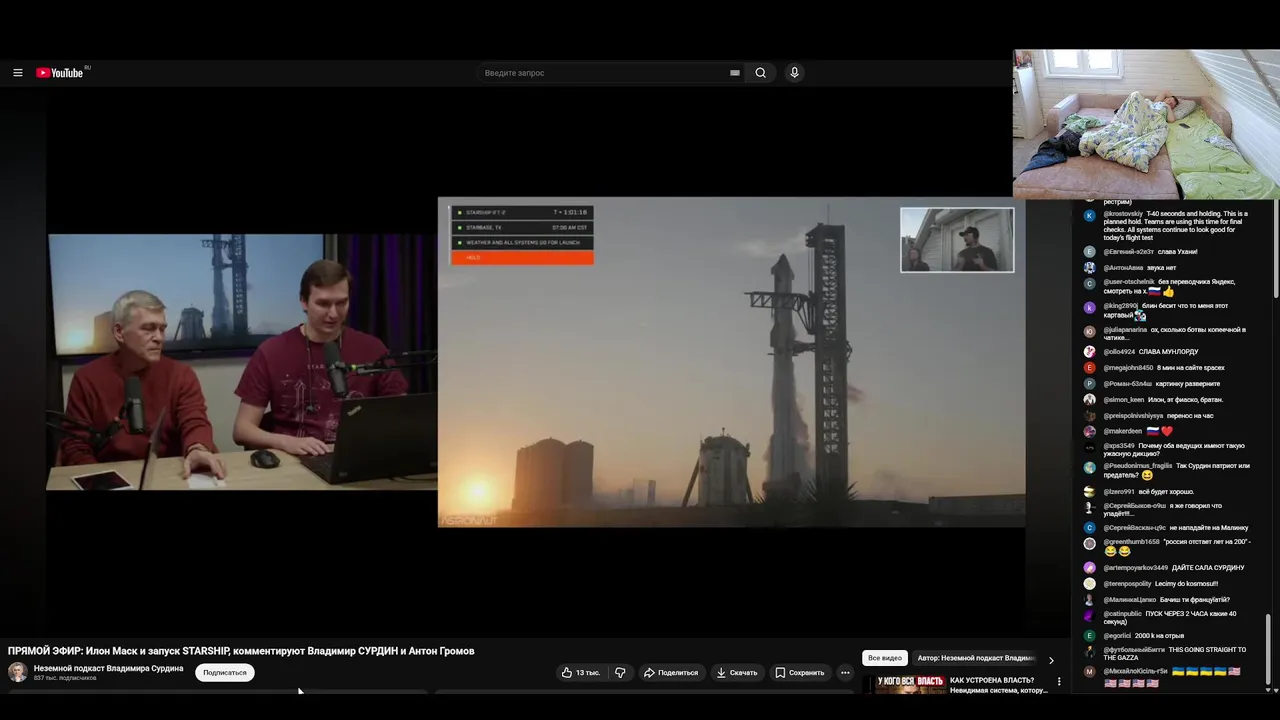Focus the 'Введите запрос' search field

[x=605, y=73]
